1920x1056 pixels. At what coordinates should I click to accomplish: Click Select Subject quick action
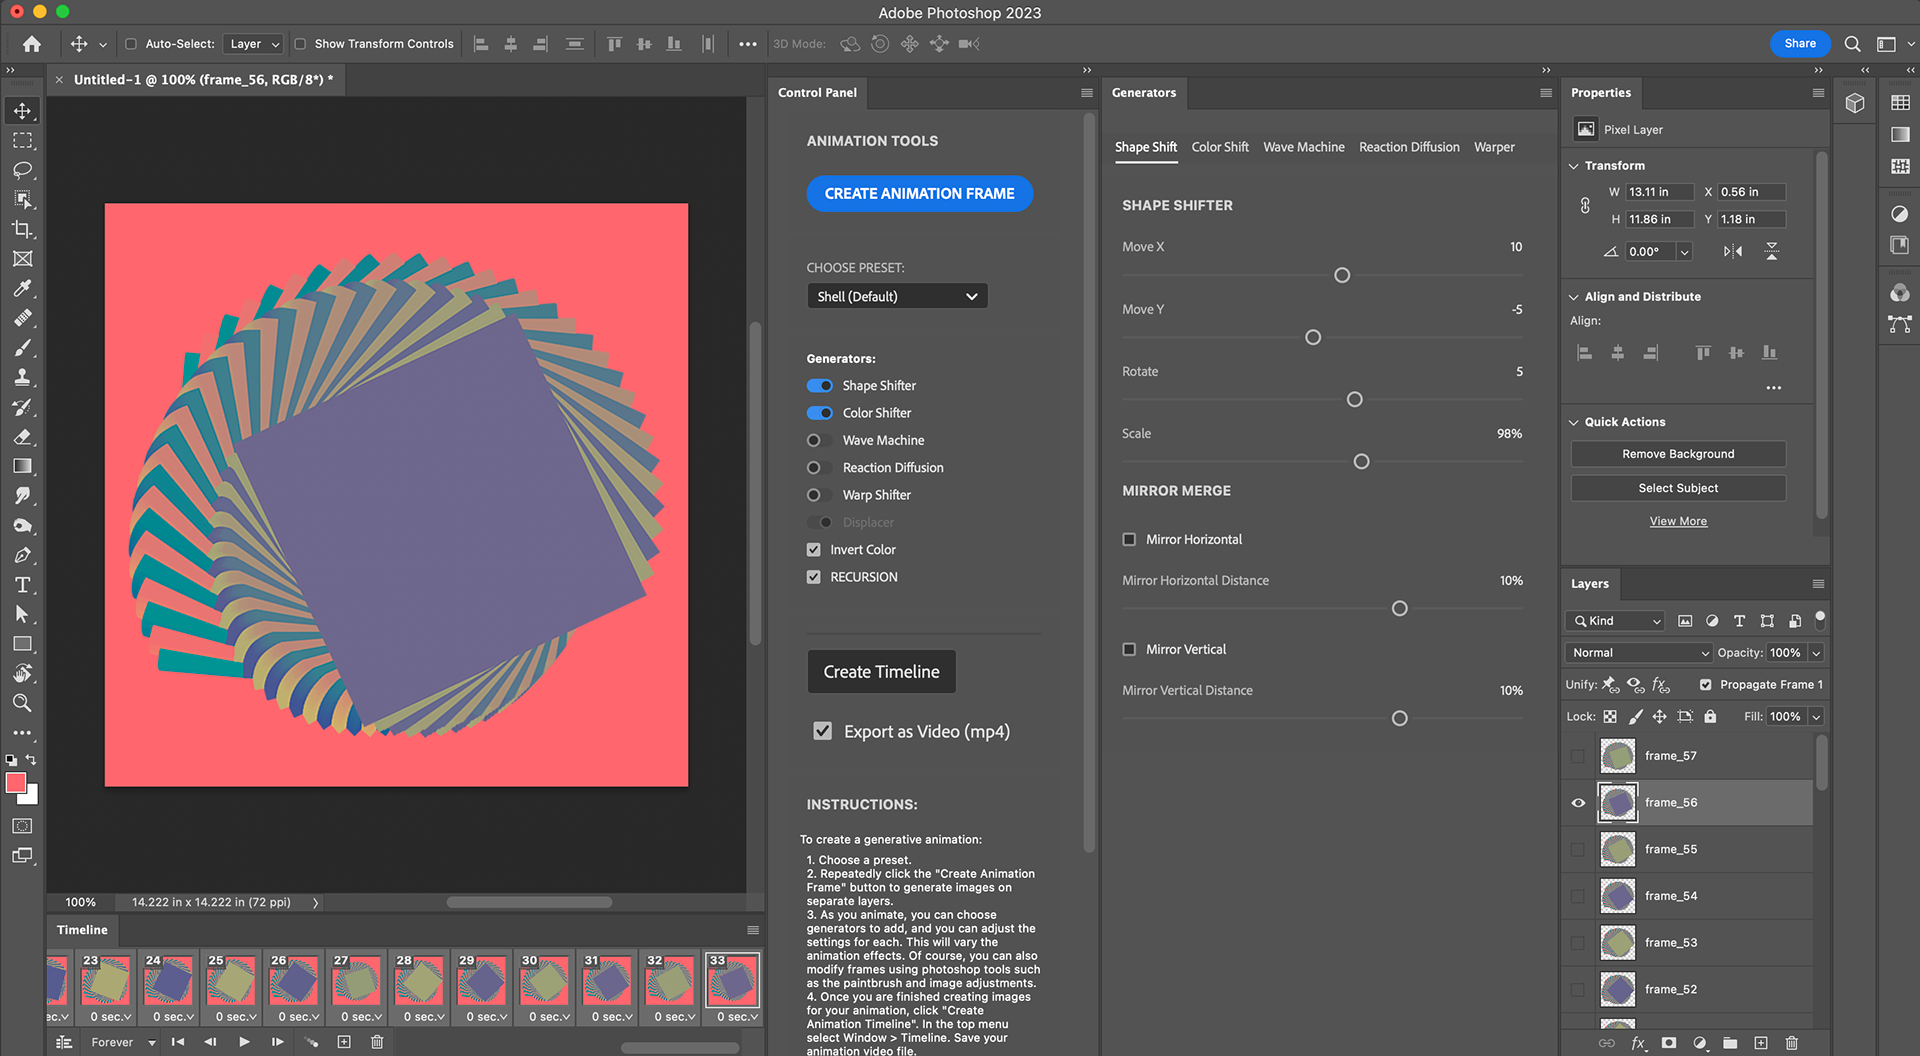(x=1678, y=488)
